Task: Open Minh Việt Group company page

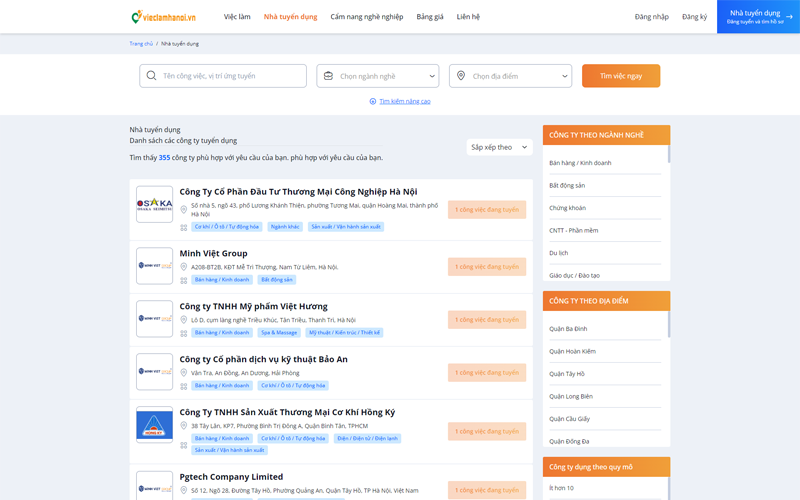Action: click(213, 253)
